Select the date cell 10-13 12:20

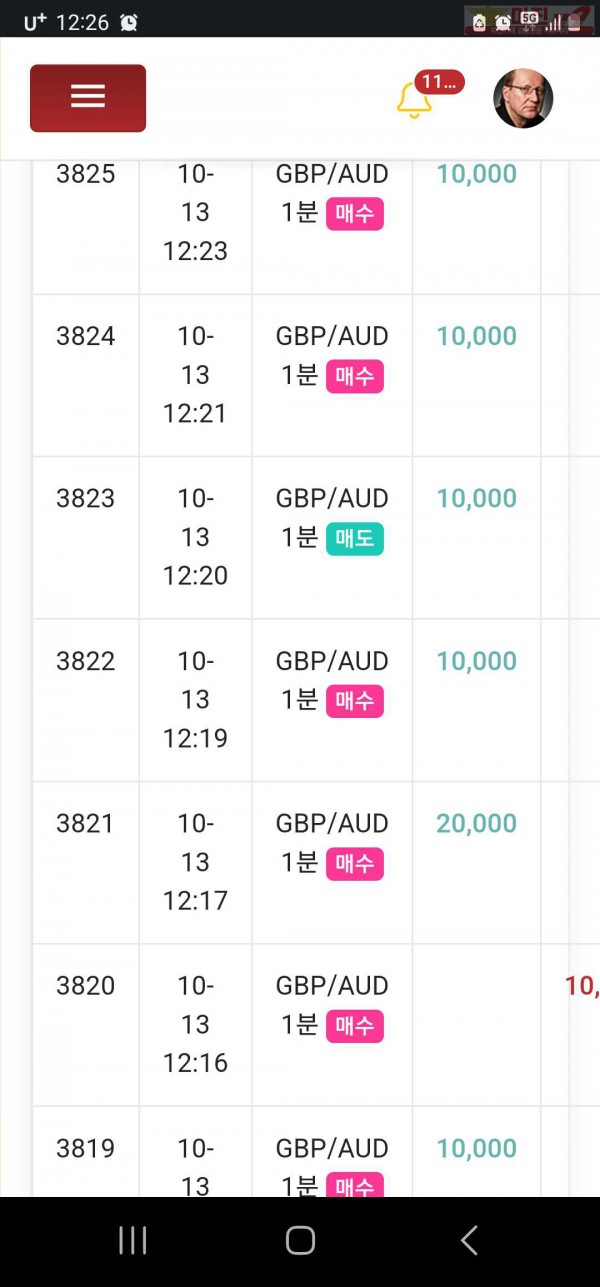tap(196, 537)
